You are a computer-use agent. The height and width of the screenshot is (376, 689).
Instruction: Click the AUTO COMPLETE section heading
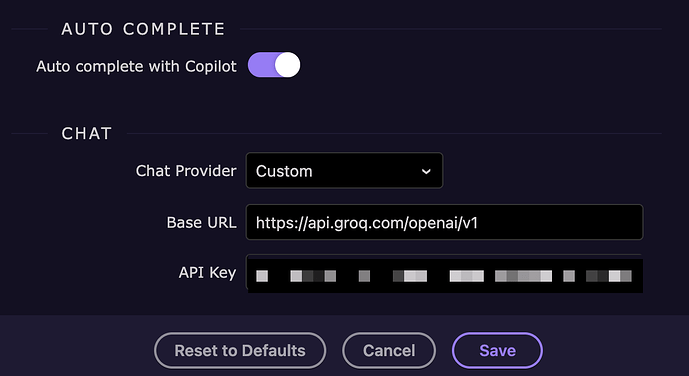tap(143, 29)
